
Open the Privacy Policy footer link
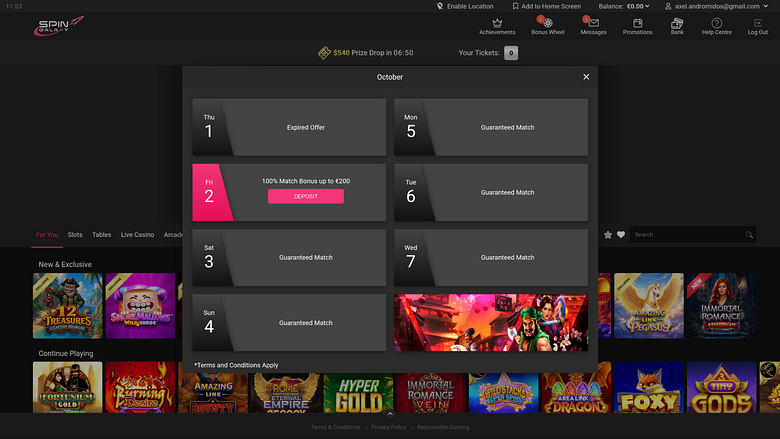tap(389, 427)
